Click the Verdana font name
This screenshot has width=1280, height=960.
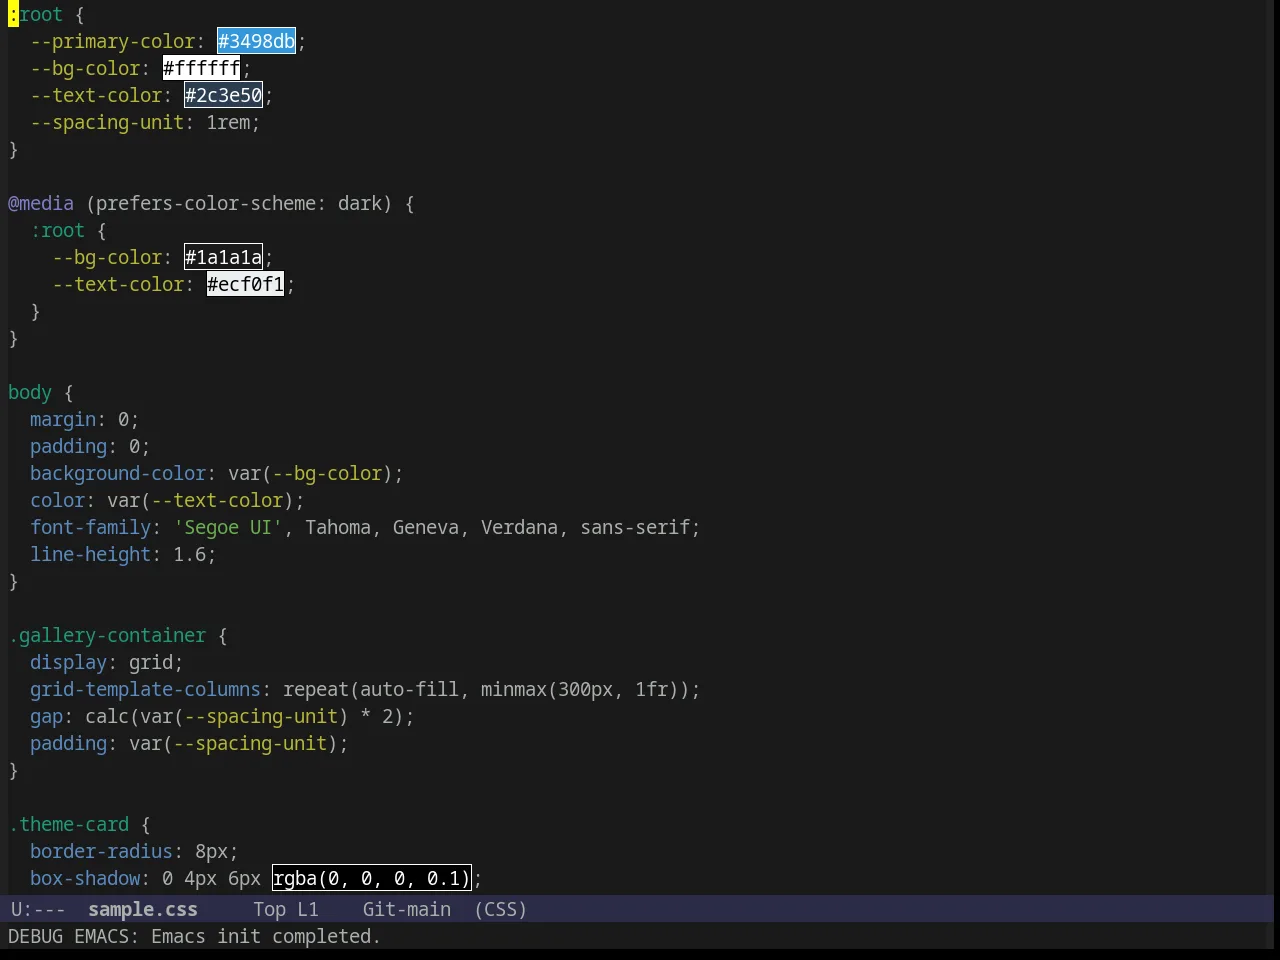click(519, 527)
